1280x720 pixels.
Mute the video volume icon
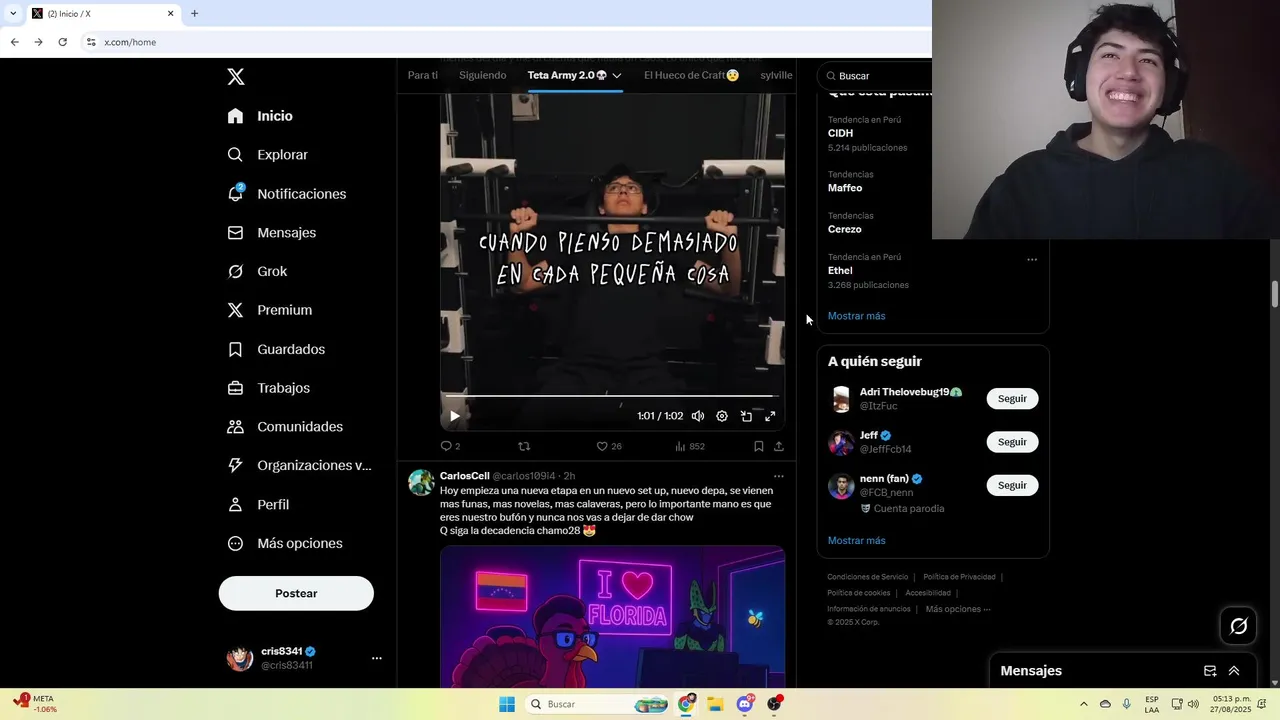[698, 416]
